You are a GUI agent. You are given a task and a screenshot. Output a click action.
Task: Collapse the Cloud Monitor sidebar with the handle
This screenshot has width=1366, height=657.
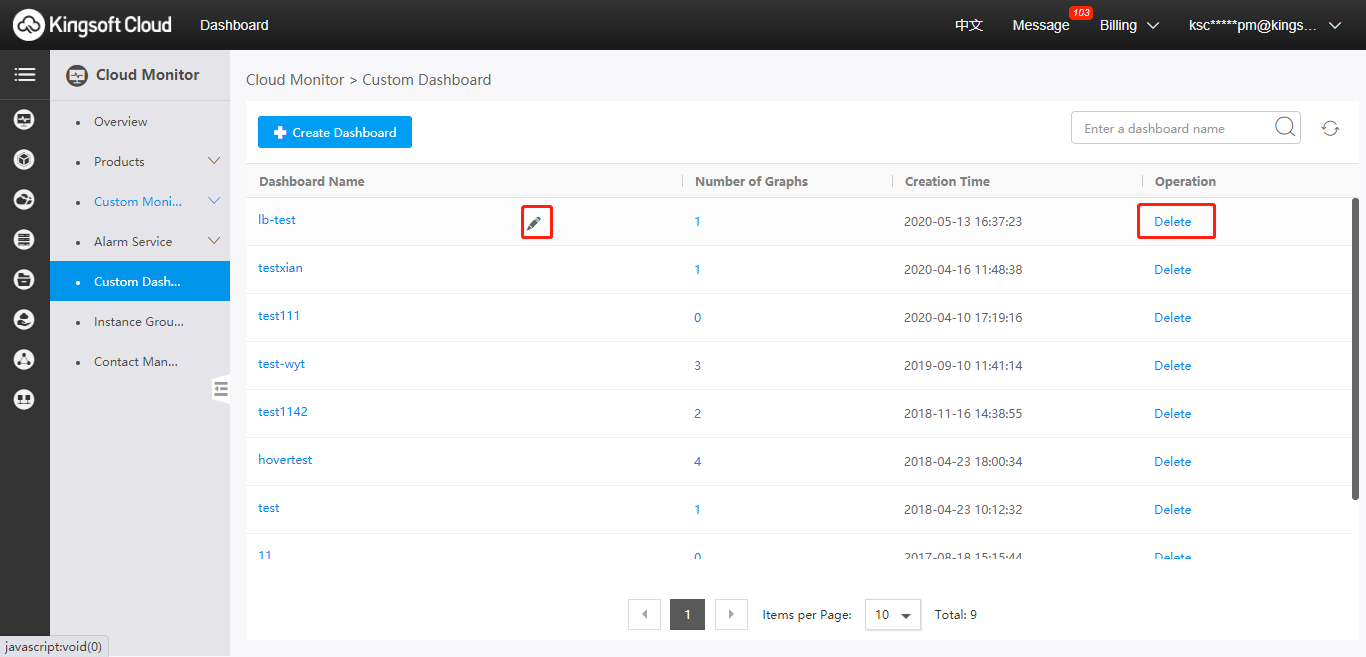click(221, 389)
